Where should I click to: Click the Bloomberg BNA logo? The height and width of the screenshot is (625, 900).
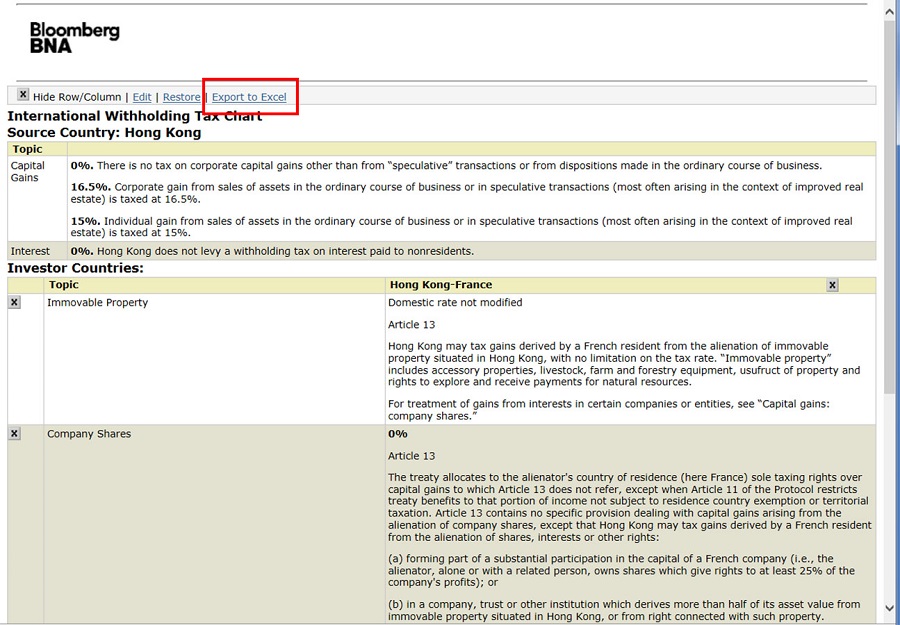coord(74,37)
